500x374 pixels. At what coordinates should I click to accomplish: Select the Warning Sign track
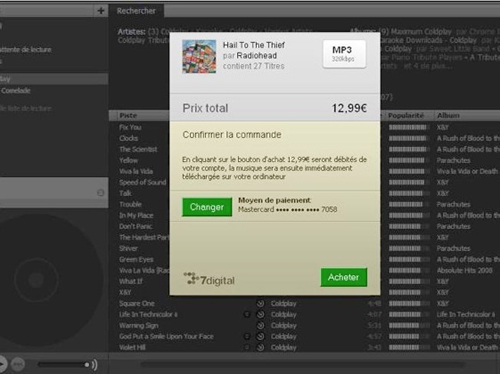139,325
